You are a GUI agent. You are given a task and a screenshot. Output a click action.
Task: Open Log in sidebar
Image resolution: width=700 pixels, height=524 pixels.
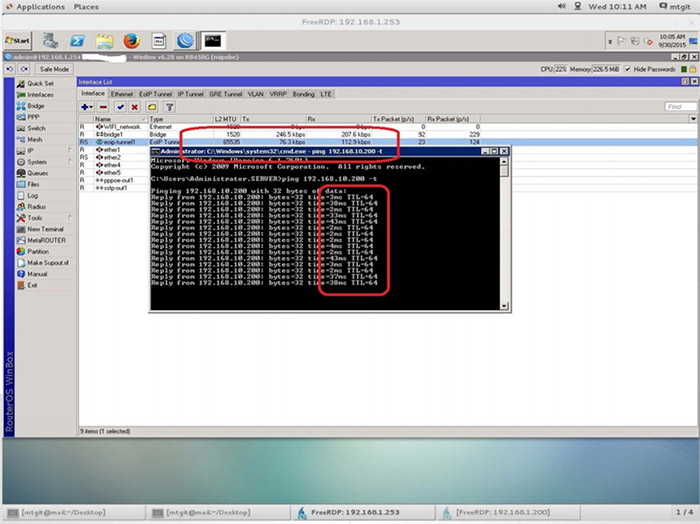33,195
